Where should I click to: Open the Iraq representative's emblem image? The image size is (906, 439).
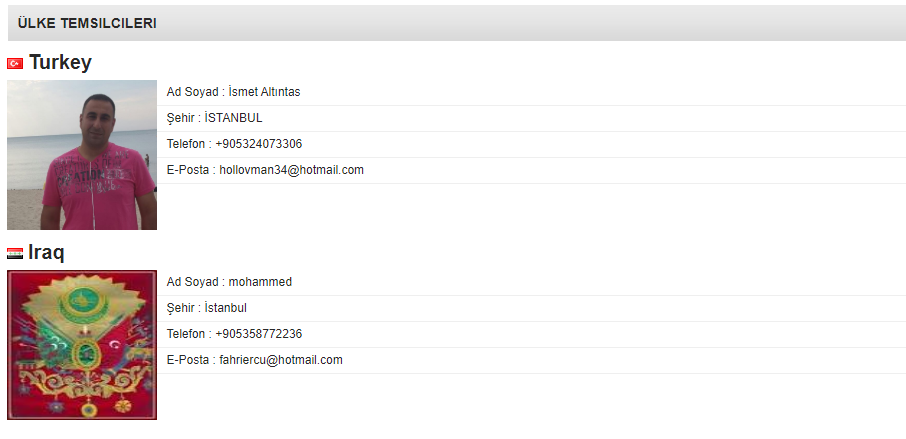tap(82, 345)
